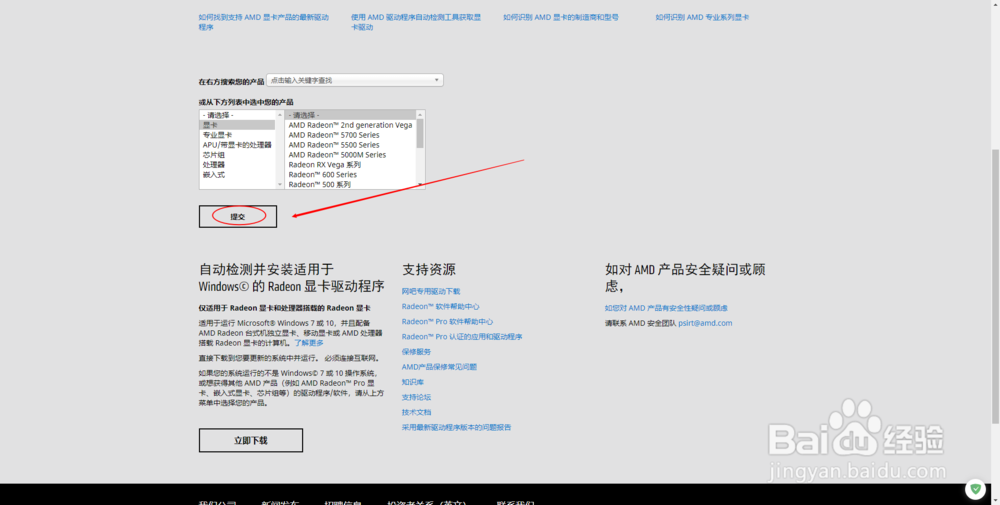
Task: Open Radeon Pro 认证的应用和驱动程序 link
Action: [x=462, y=337]
